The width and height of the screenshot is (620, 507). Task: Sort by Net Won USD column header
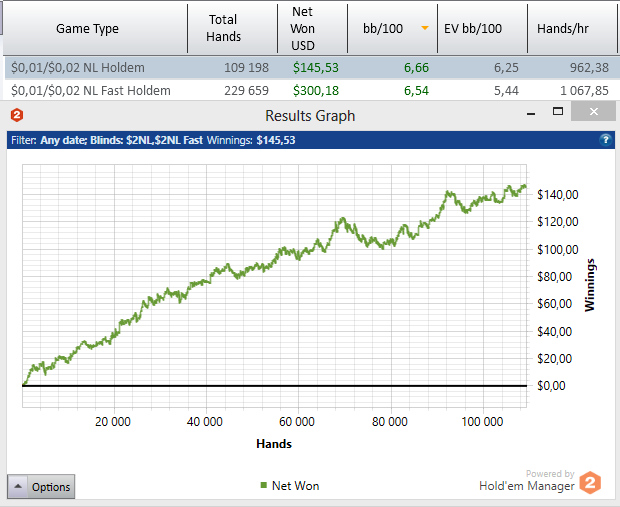tap(312, 28)
